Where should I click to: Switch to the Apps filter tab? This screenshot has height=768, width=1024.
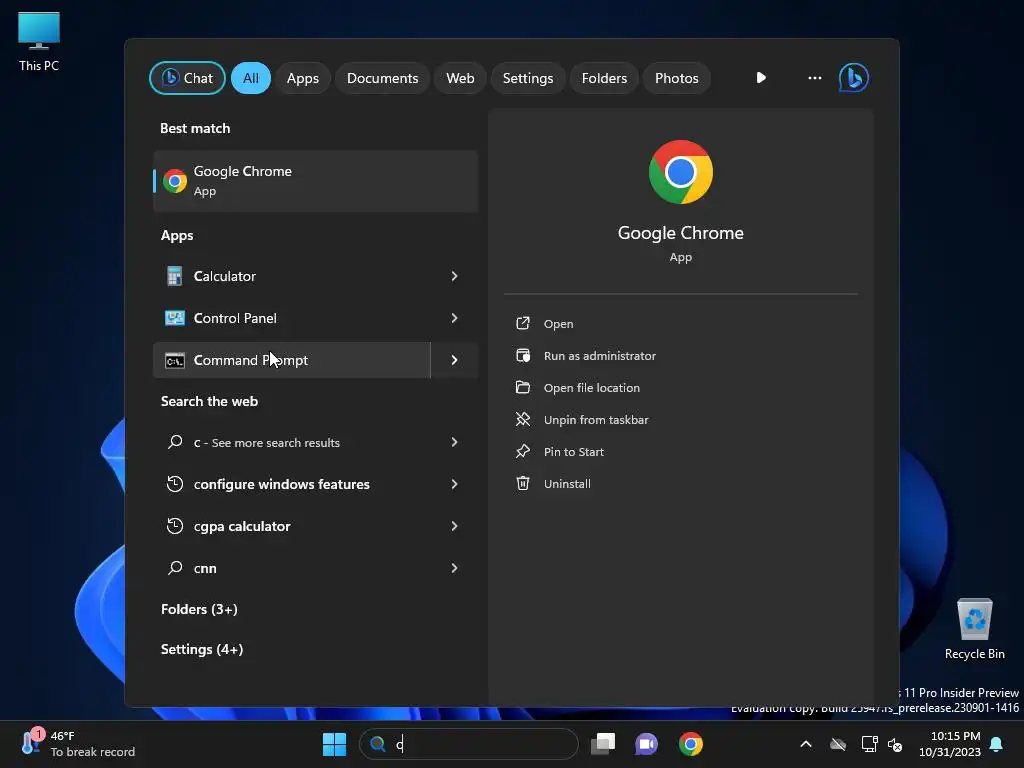pyautogui.click(x=302, y=78)
